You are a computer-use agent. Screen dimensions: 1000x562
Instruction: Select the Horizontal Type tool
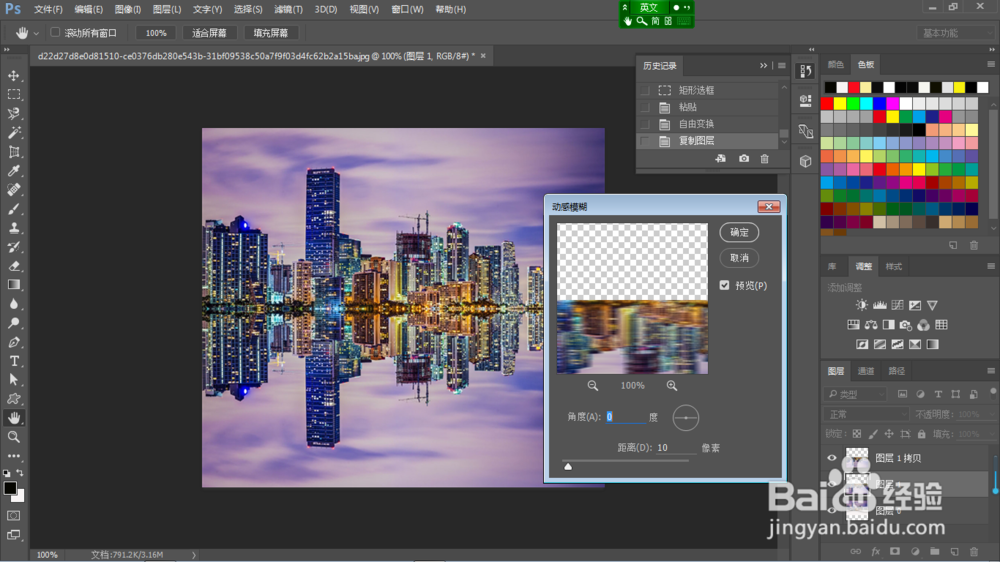click(x=13, y=361)
